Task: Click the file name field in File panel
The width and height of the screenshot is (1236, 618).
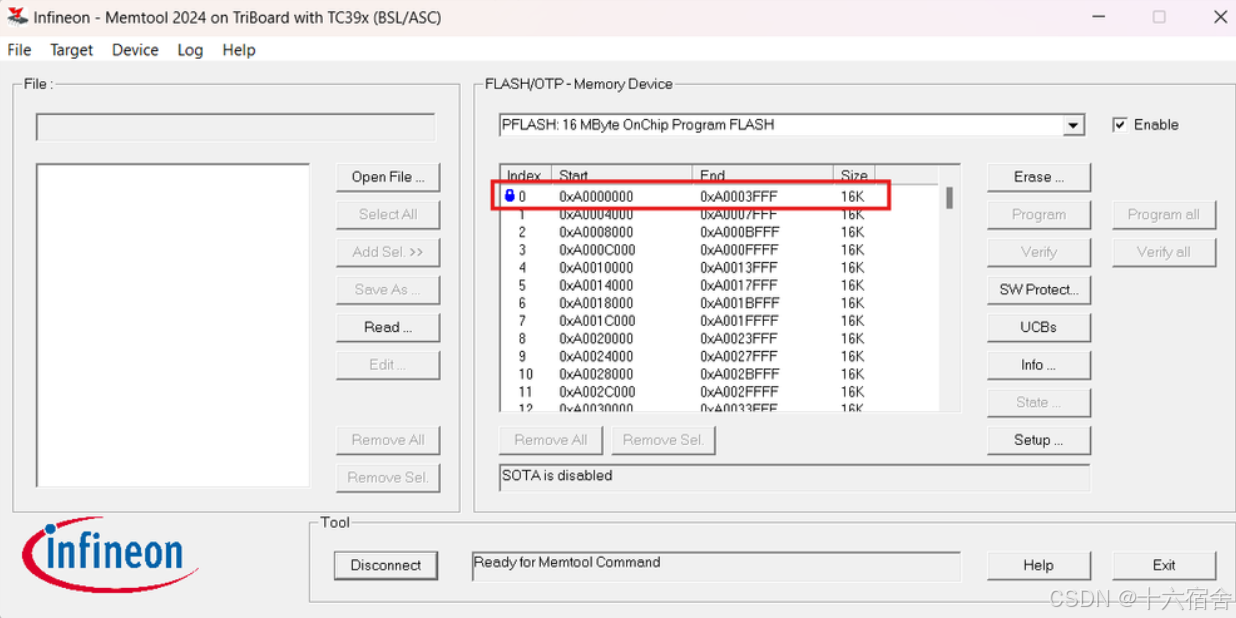Action: 236,127
